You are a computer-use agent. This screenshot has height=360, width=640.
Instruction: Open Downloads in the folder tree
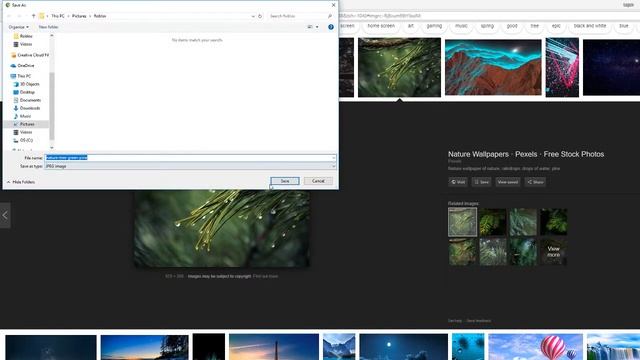point(27,108)
